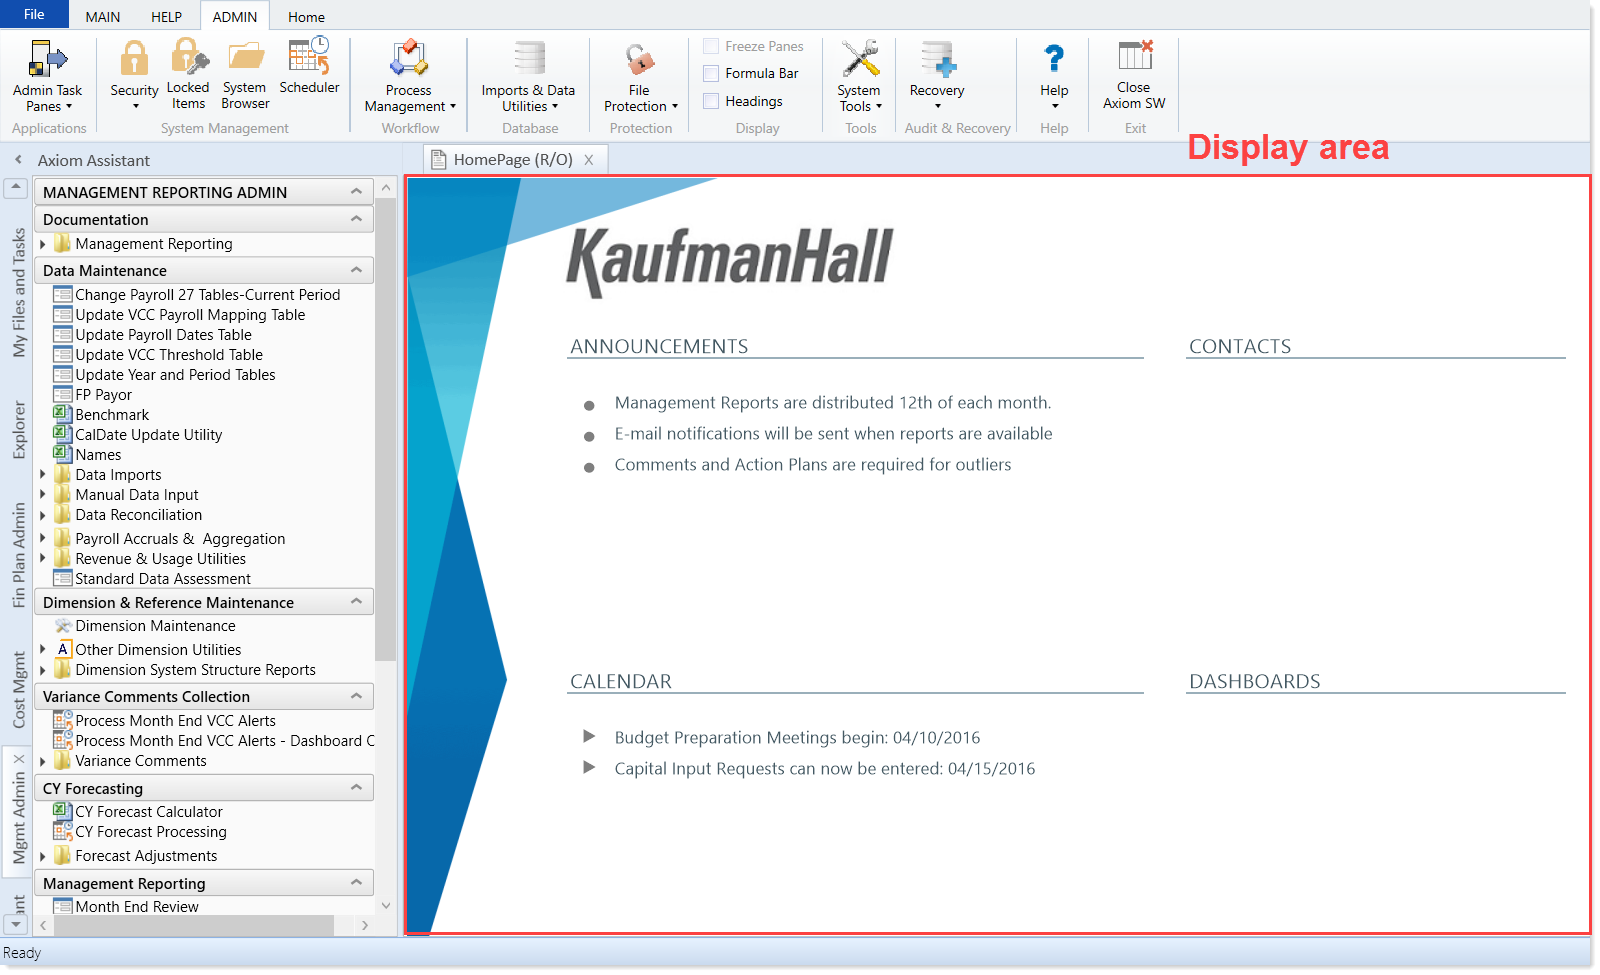
Task: Open Standard Data Assessment item
Action: click(162, 579)
